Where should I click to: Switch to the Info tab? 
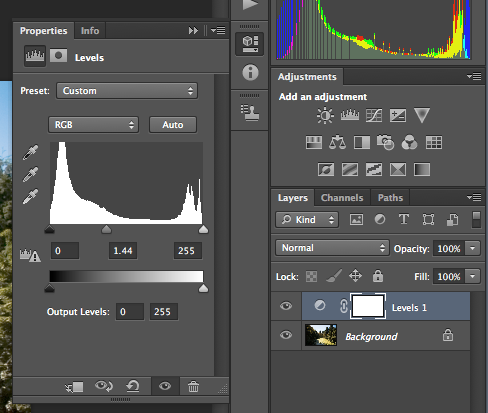pos(90,31)
